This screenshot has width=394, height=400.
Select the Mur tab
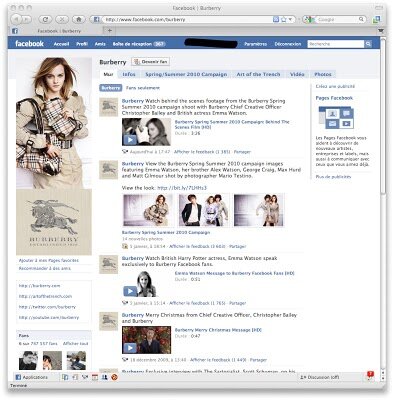tap(108, 74)
